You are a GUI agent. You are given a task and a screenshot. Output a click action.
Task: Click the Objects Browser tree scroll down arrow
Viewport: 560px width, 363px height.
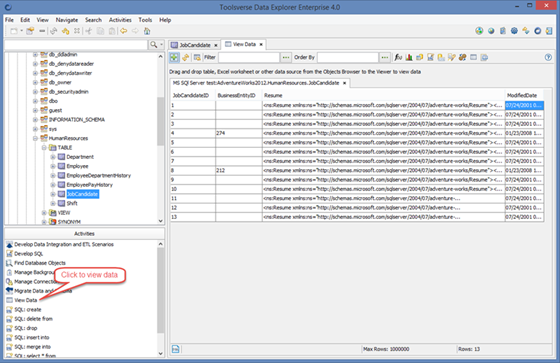(x=160, y=221)
